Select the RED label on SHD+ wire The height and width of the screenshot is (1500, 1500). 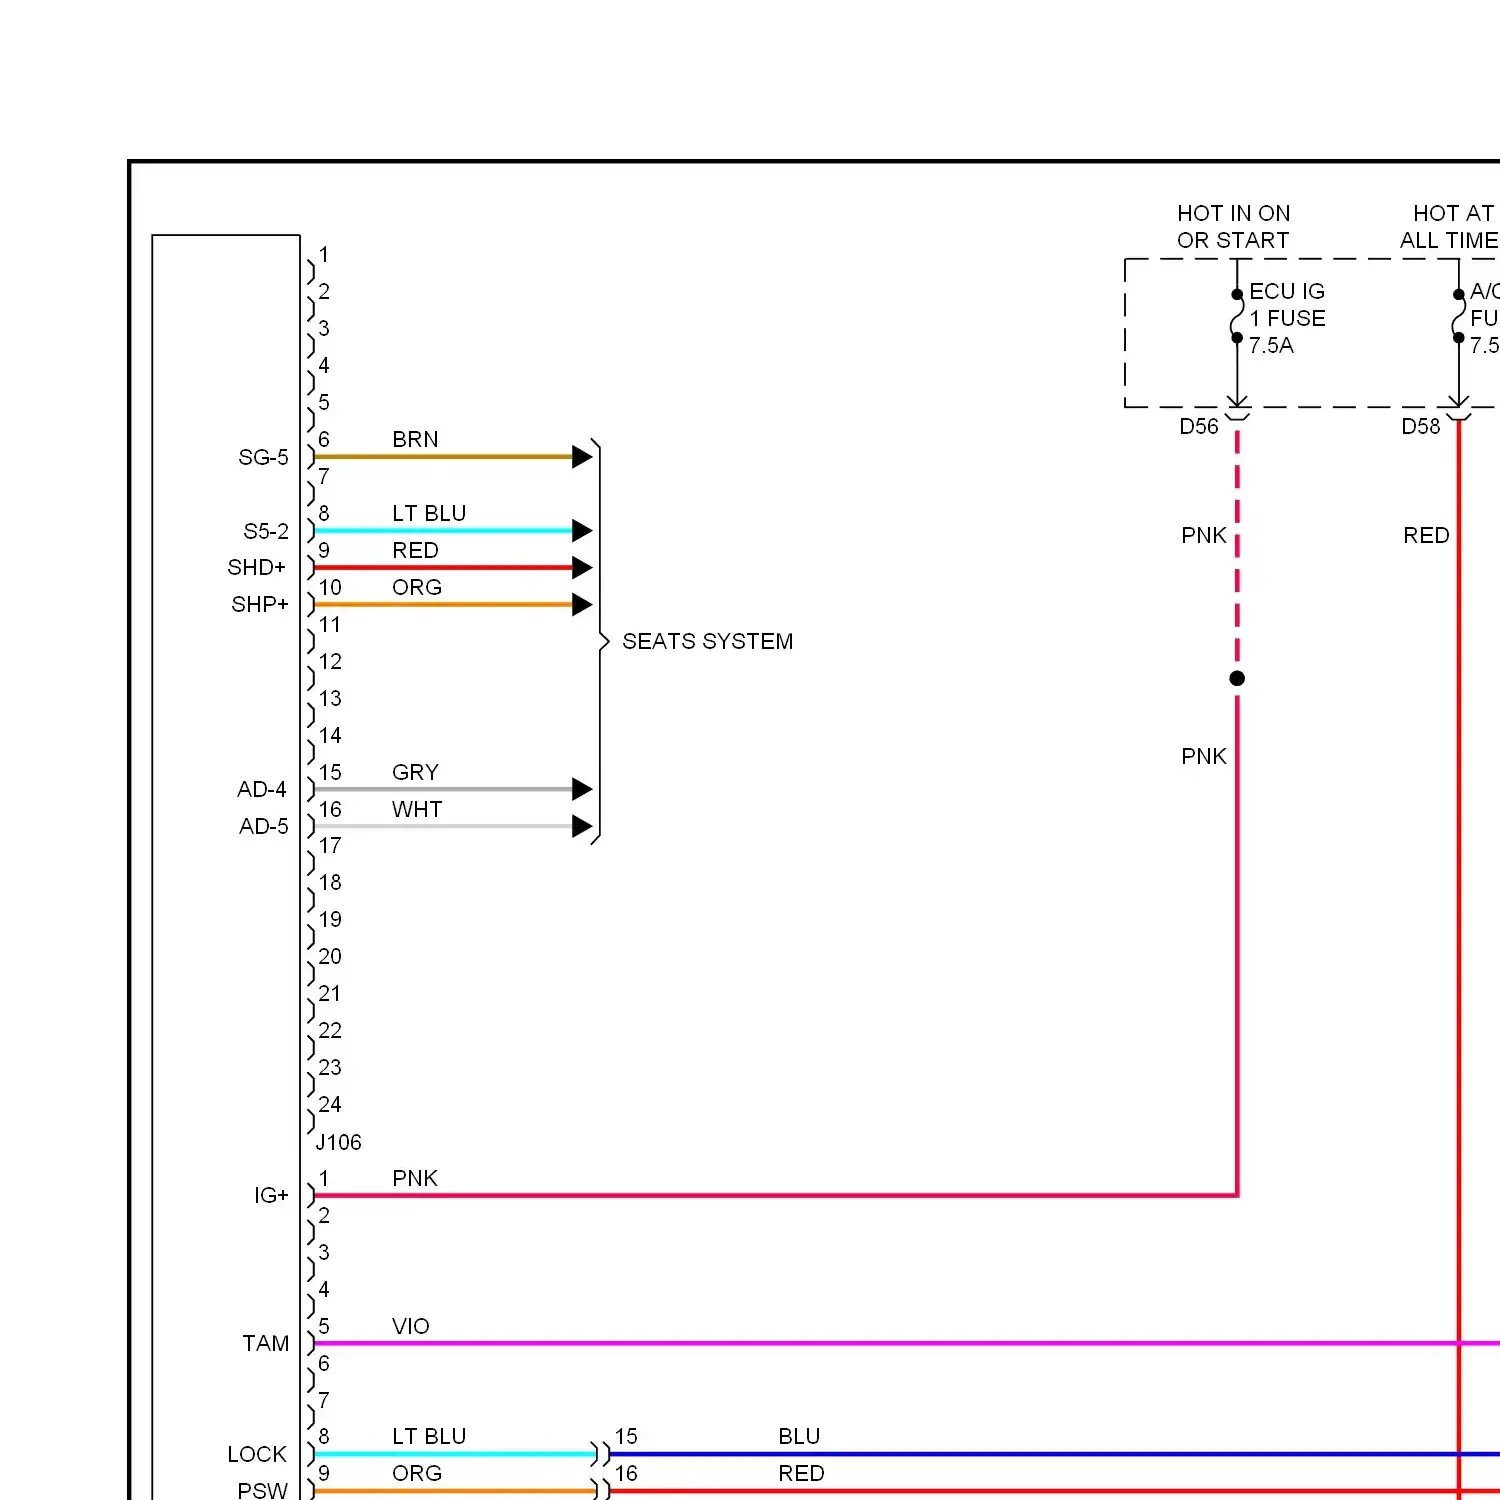pos(415,550)
